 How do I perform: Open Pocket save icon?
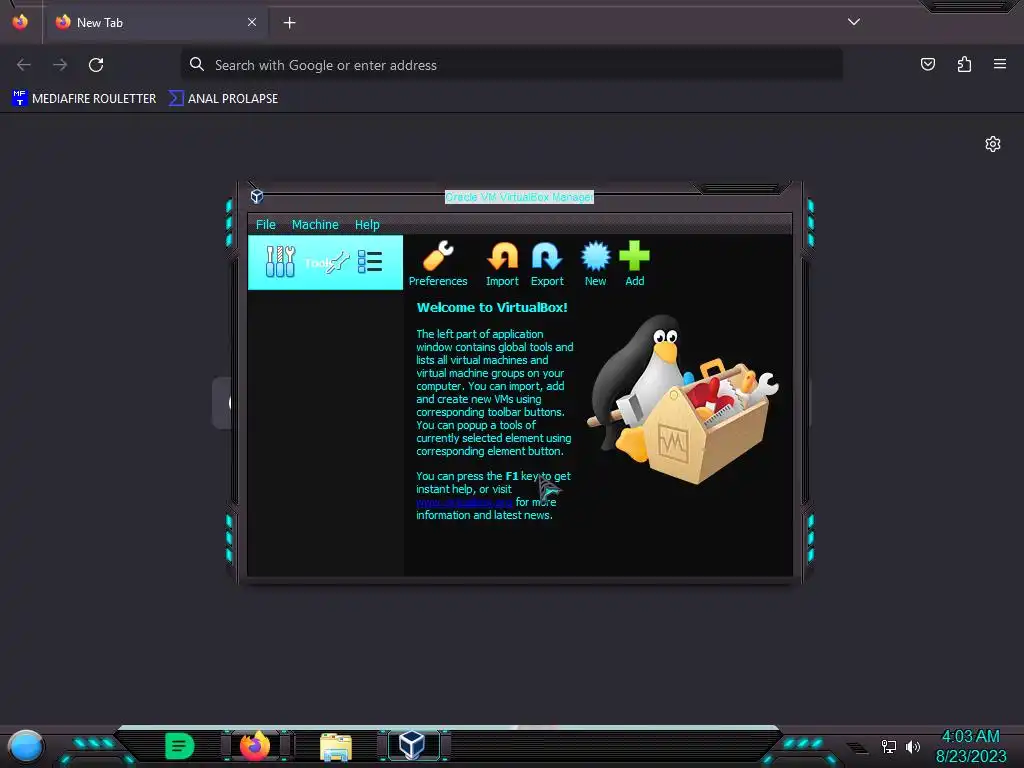(x=927, y=64)
